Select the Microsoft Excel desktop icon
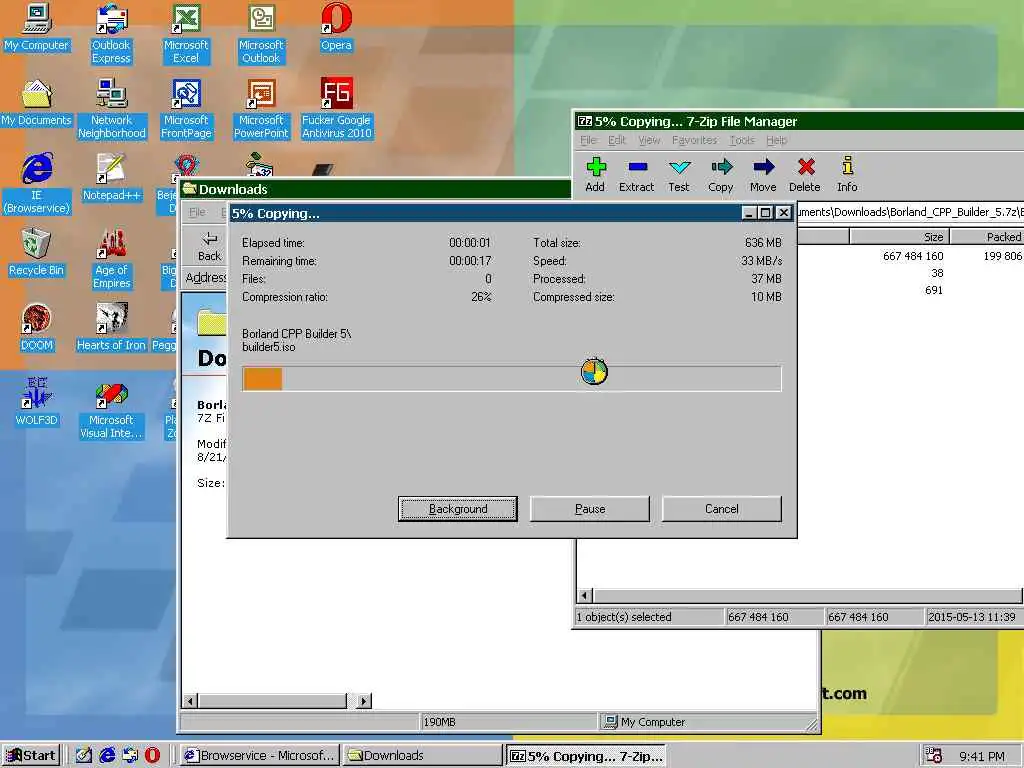Image resolution: width=1024 pixels, height=768 pixels. coord(186,34)
